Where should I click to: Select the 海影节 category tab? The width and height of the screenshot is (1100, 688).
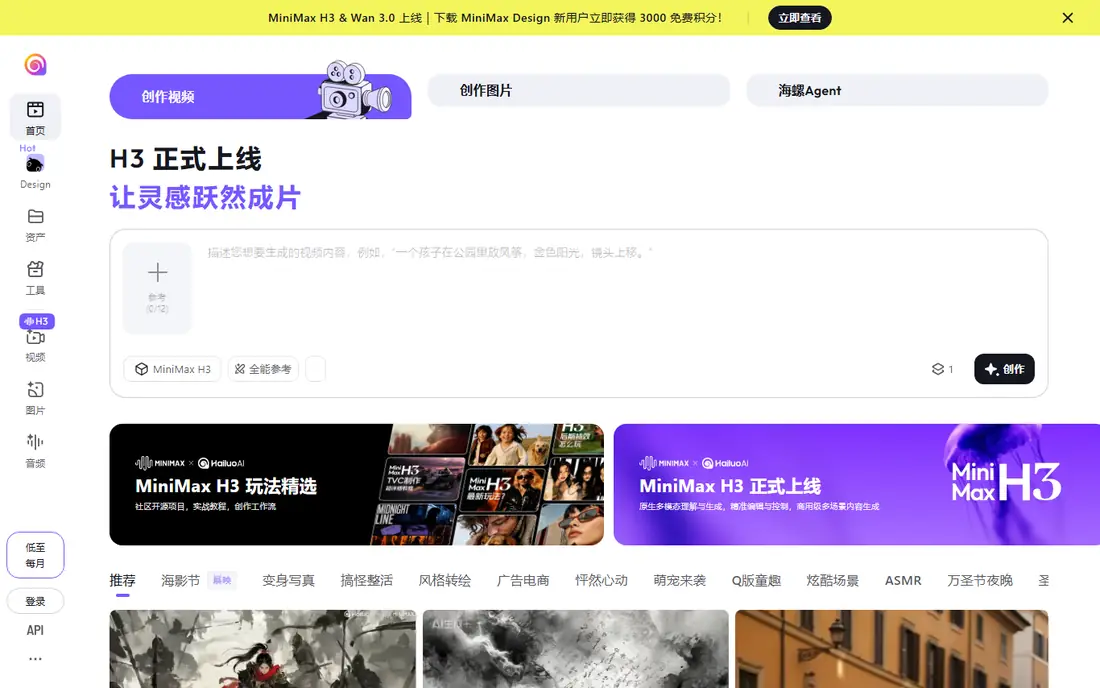(x=180, y=581)
